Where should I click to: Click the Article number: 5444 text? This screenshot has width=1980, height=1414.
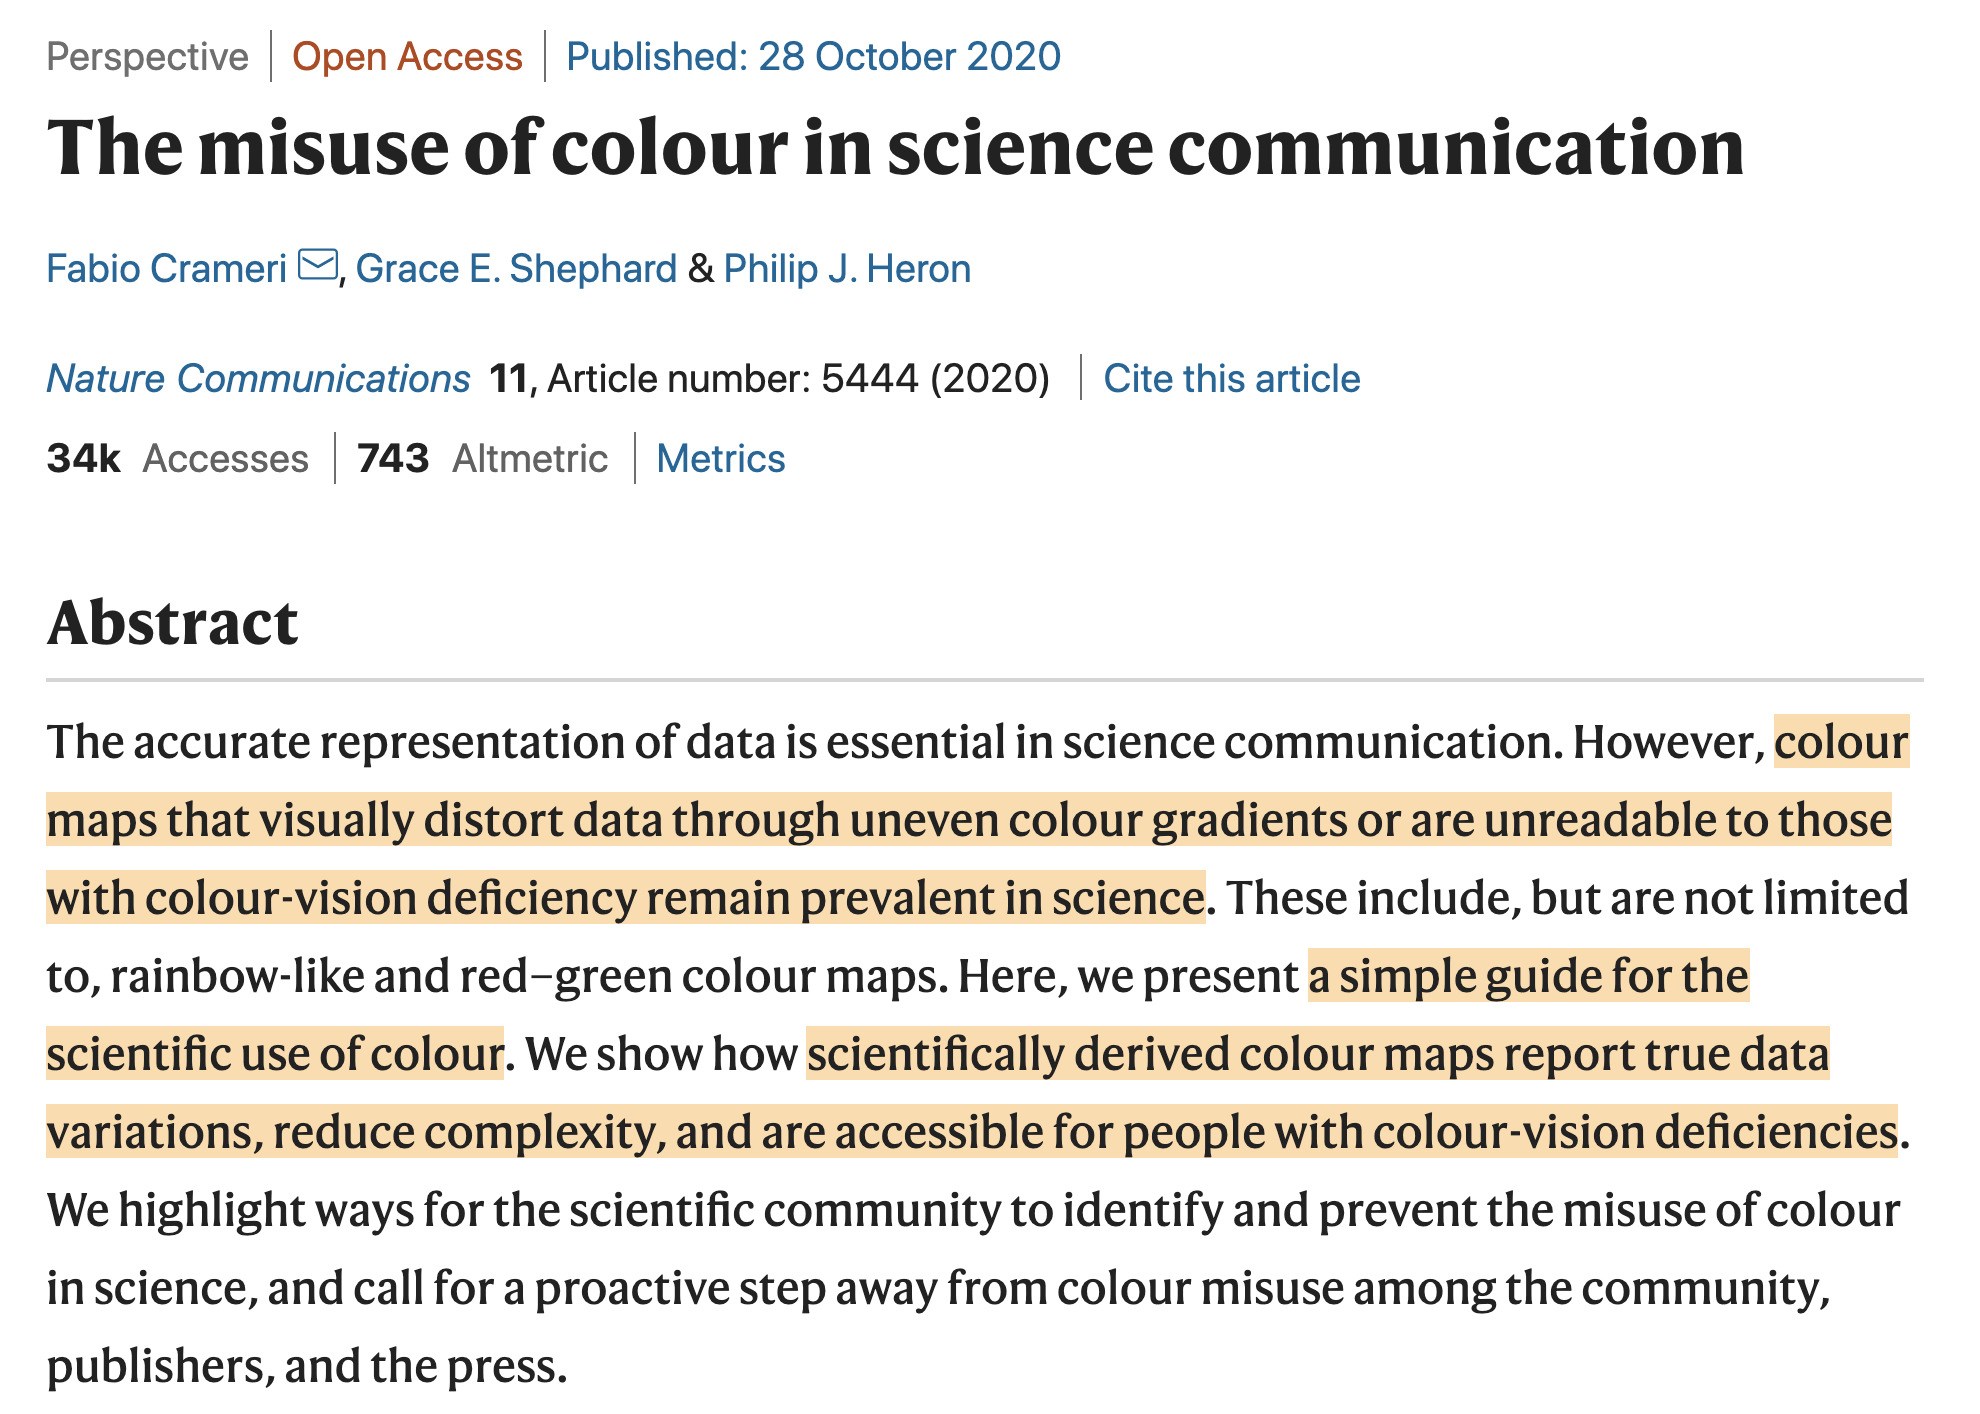(732, 379)
